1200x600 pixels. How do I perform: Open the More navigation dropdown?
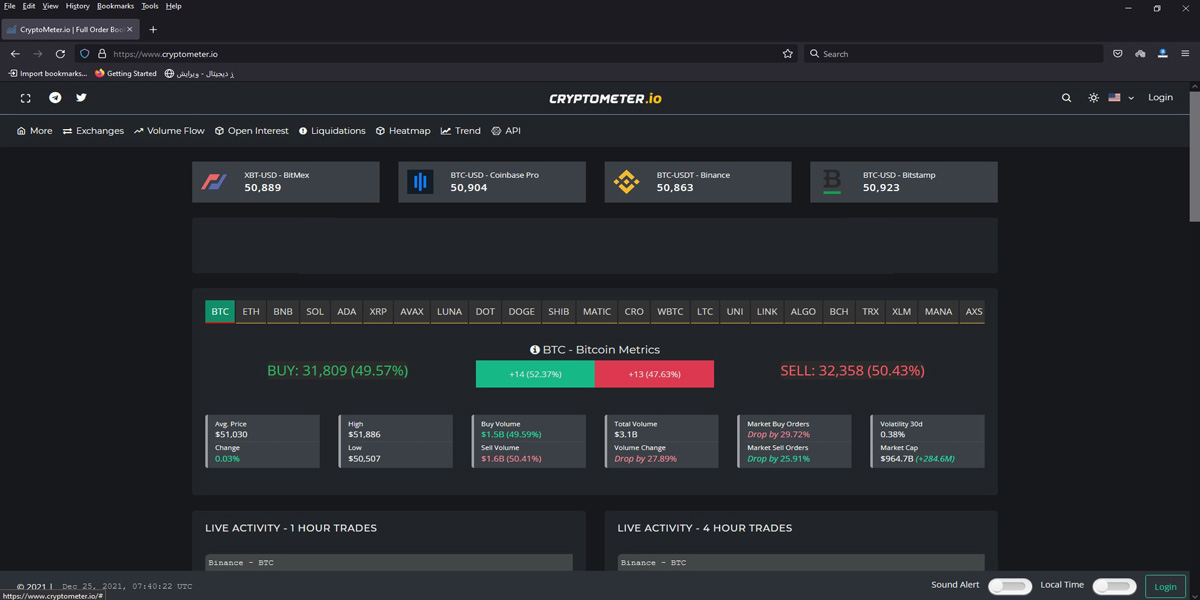pyautogui.click(x=34, y=130)
